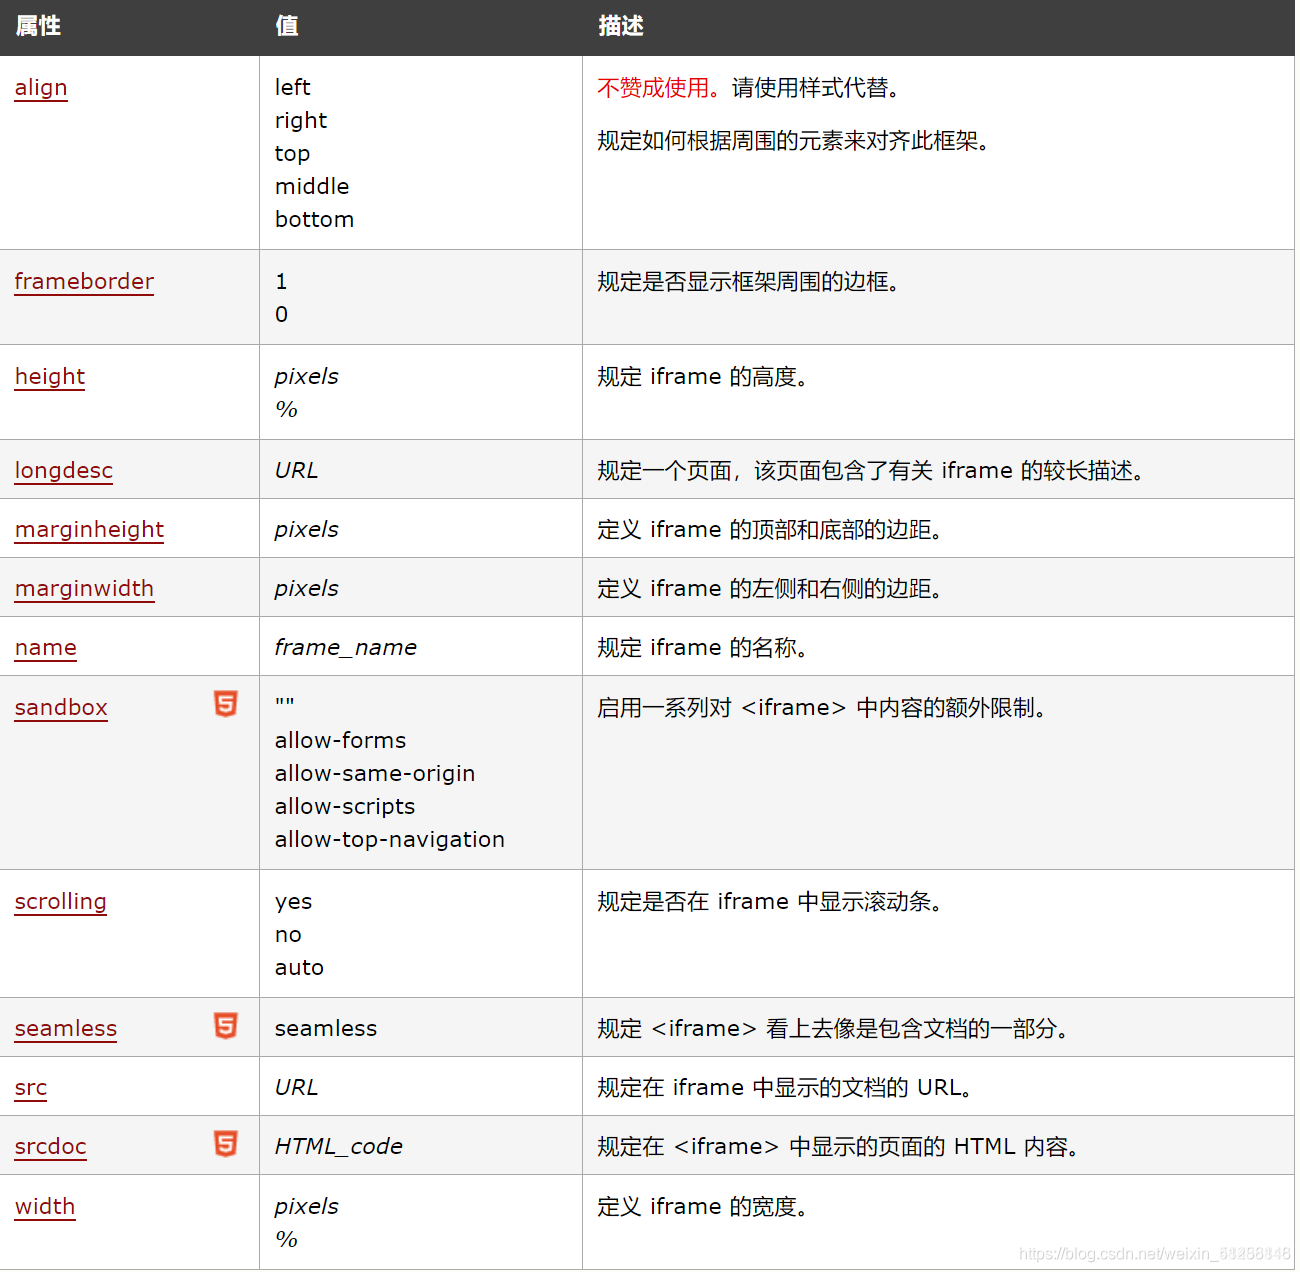
Task: Select the src attribute link
Action: (30, 1088)
